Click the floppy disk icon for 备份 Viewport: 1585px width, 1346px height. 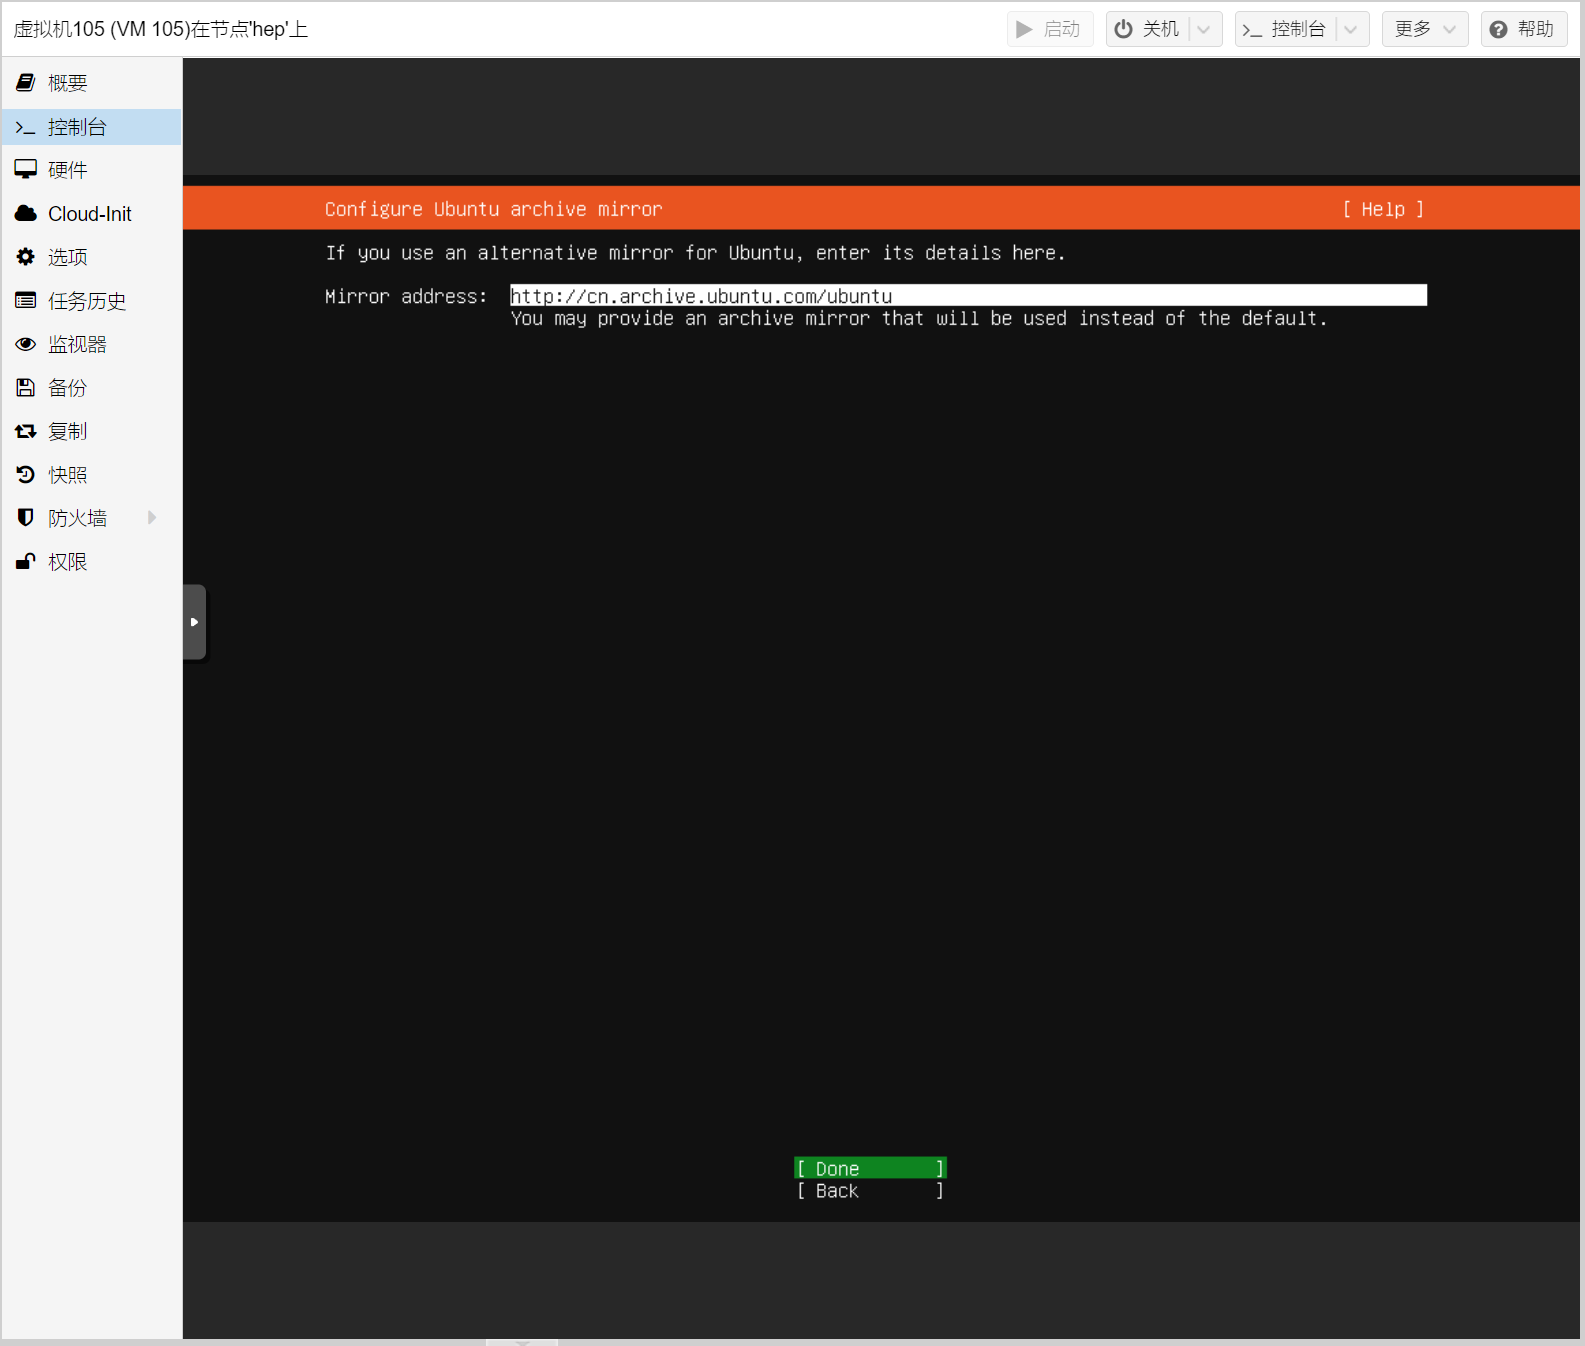point(26,388)
